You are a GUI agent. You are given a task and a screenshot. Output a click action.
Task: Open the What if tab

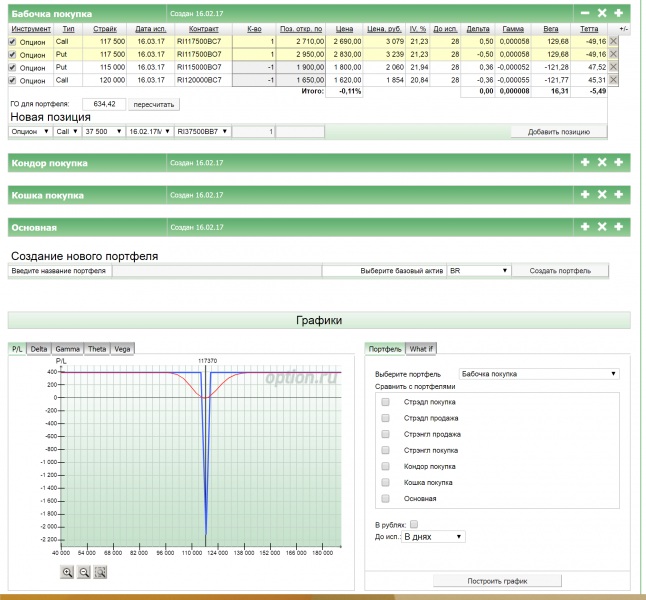[x=421, y=349]
